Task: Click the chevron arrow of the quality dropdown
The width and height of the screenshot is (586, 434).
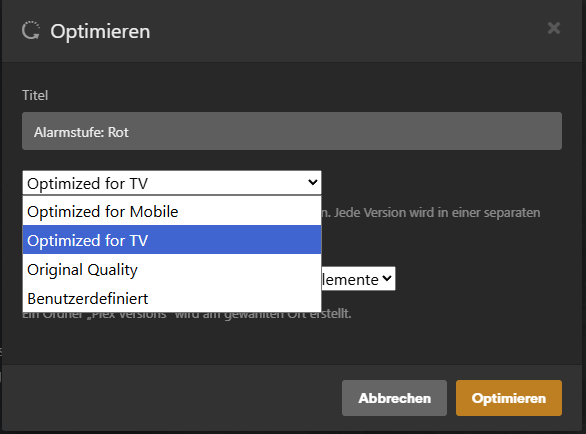Action: (x=312, y=182)
